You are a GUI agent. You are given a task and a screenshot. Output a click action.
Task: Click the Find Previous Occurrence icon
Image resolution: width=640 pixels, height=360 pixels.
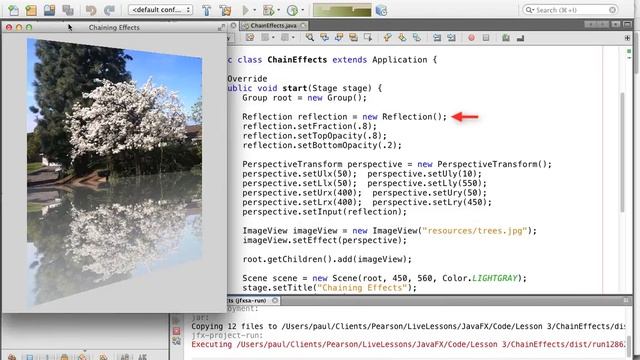coord(324,38)
